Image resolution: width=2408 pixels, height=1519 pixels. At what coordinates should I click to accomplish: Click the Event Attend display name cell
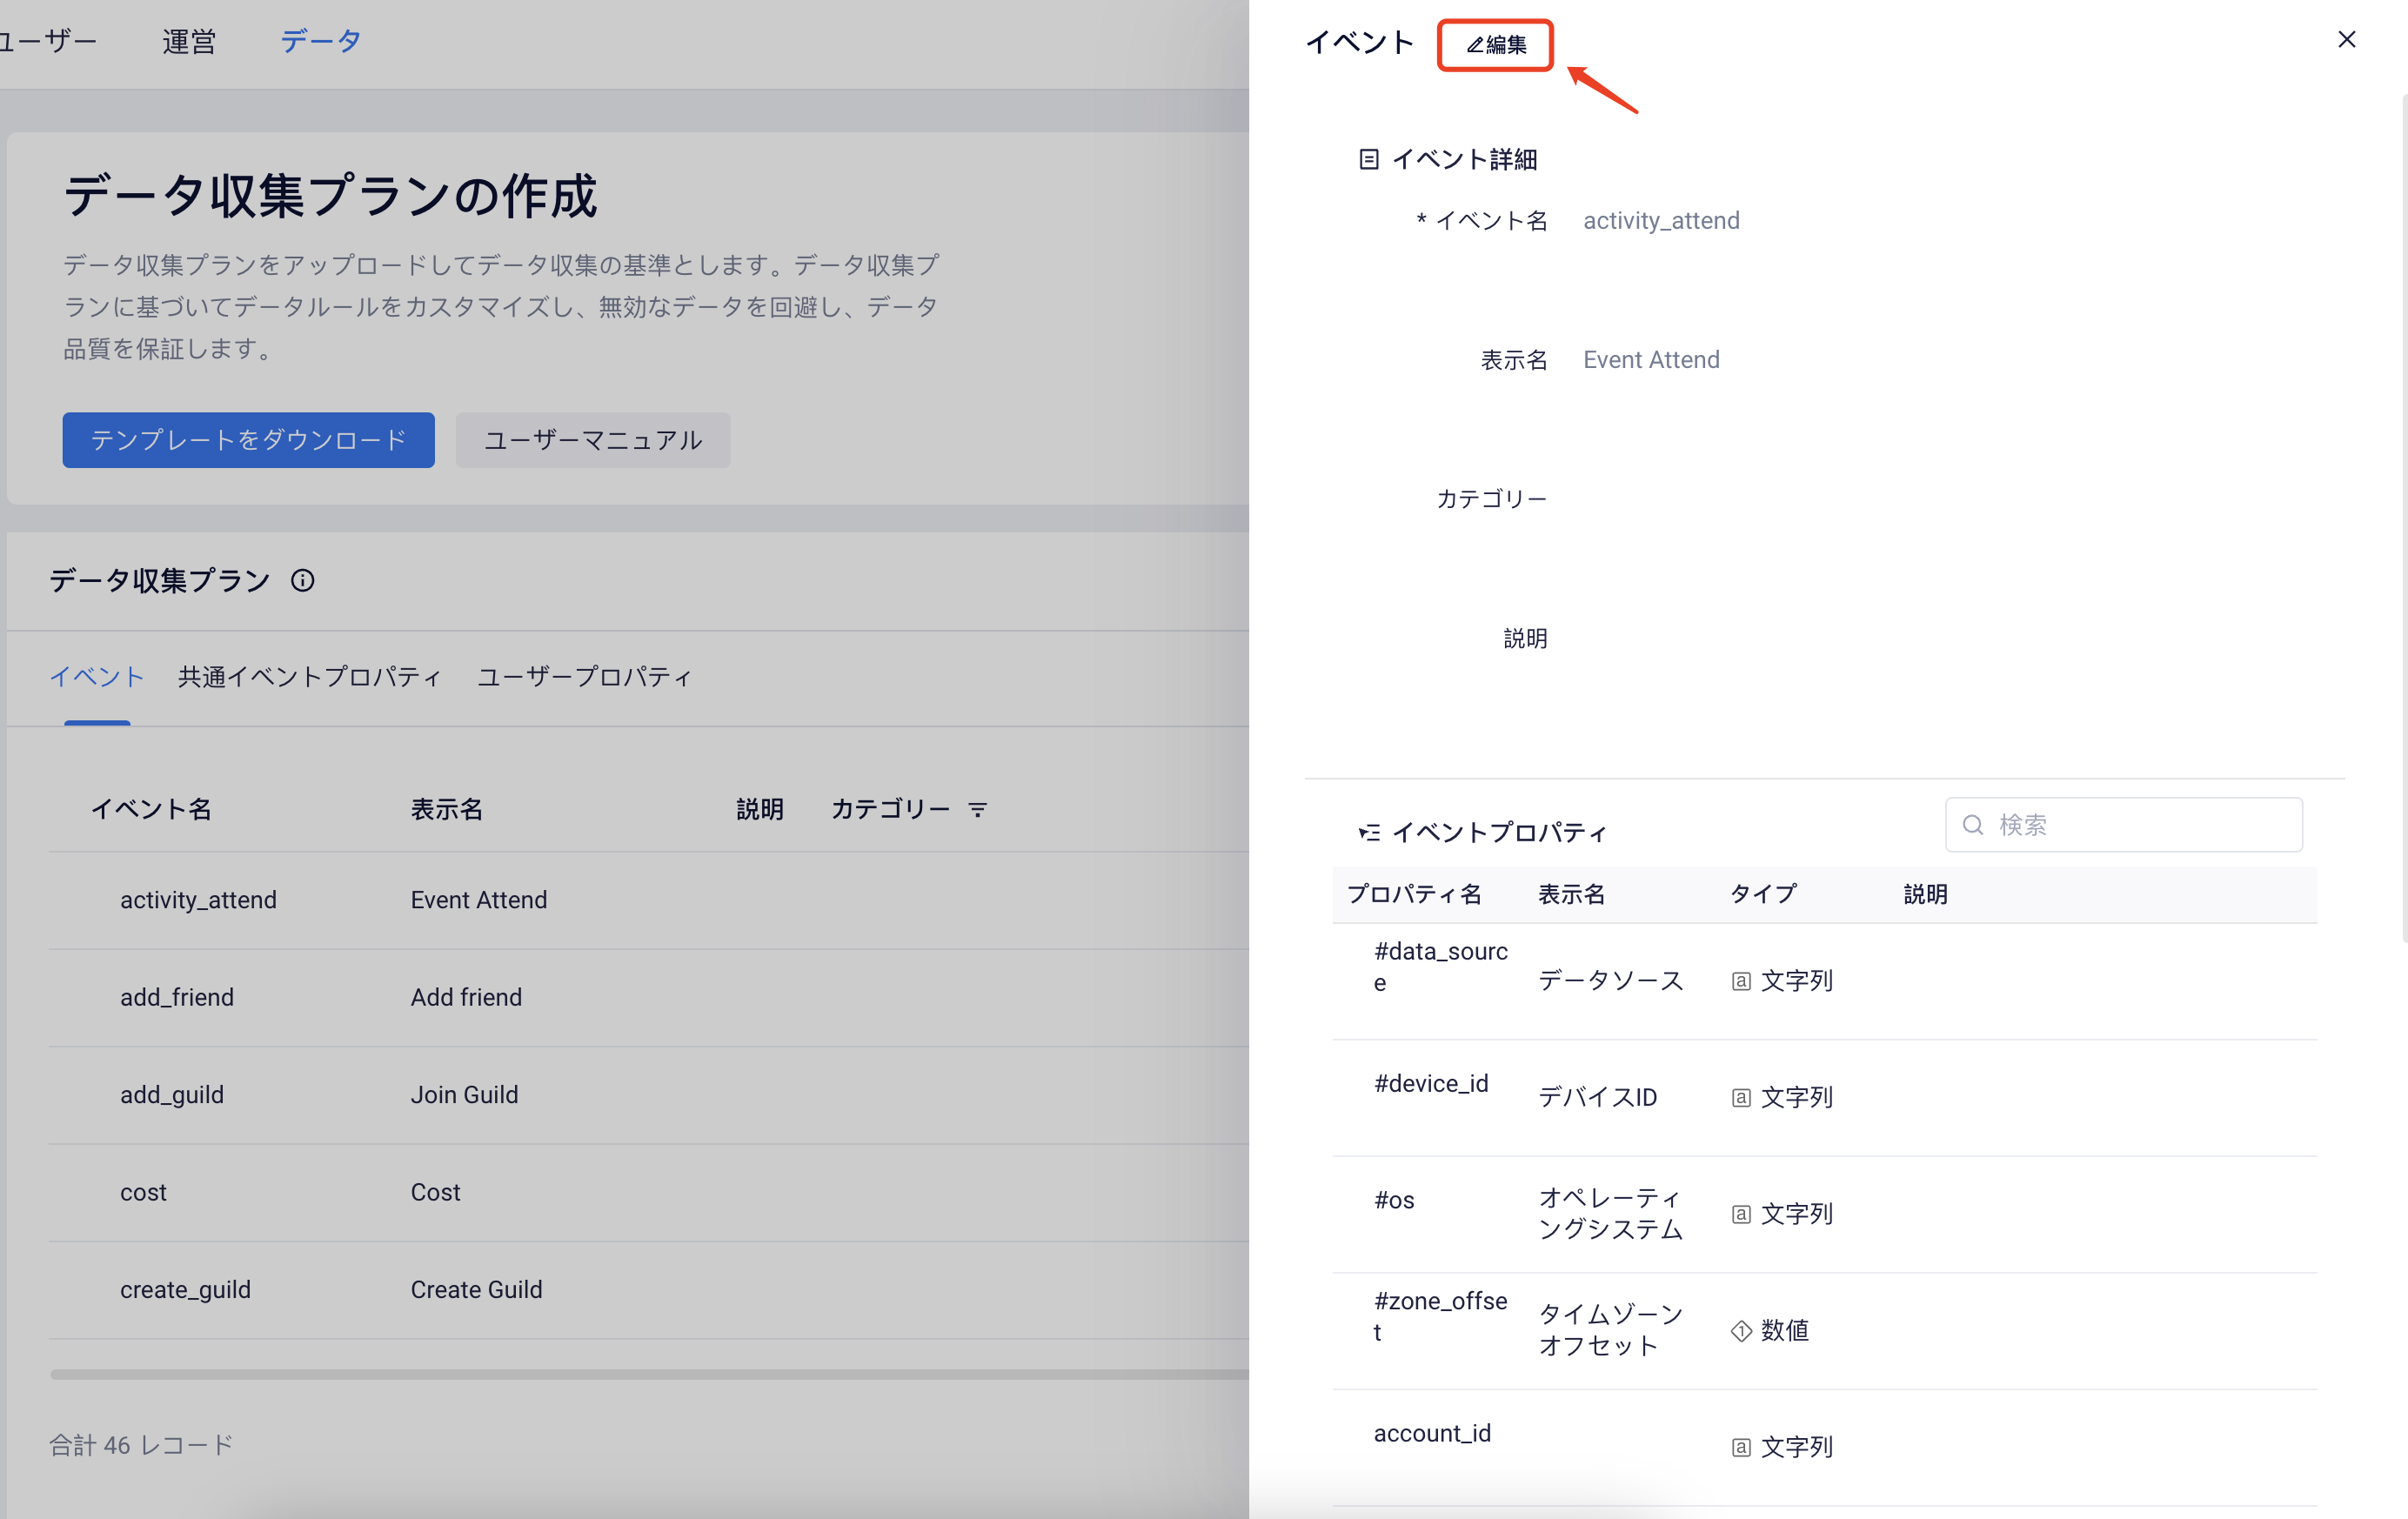pos(479,900)
